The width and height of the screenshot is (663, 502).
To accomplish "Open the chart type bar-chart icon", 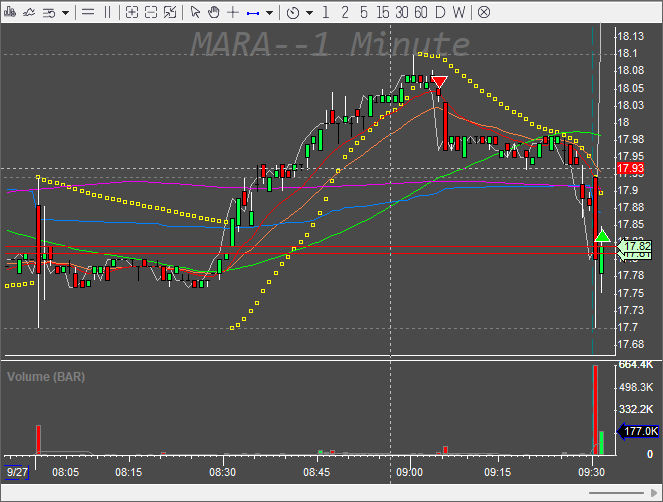I will (10, 13).
